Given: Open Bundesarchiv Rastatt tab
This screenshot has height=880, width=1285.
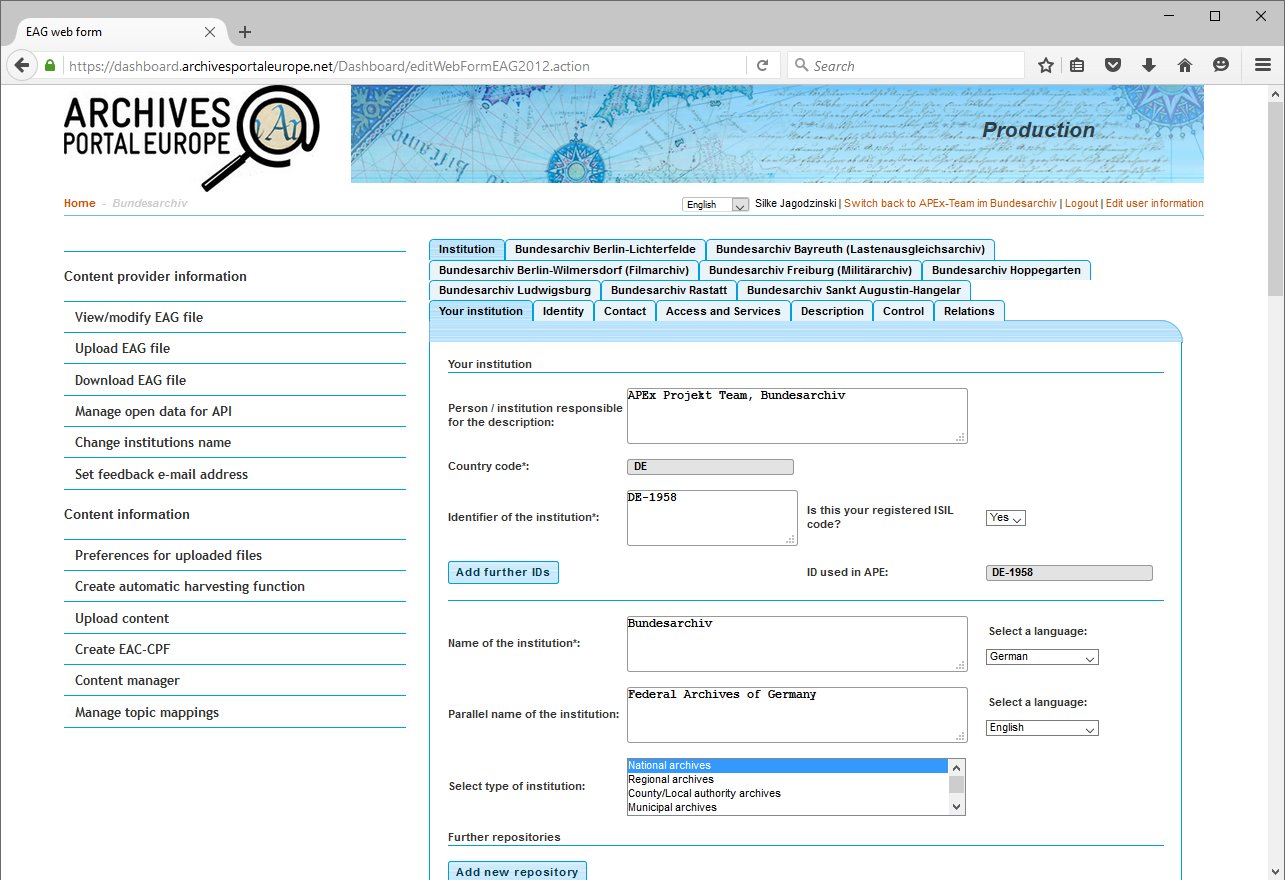Looking at the screenshot, I should [669, 291].
